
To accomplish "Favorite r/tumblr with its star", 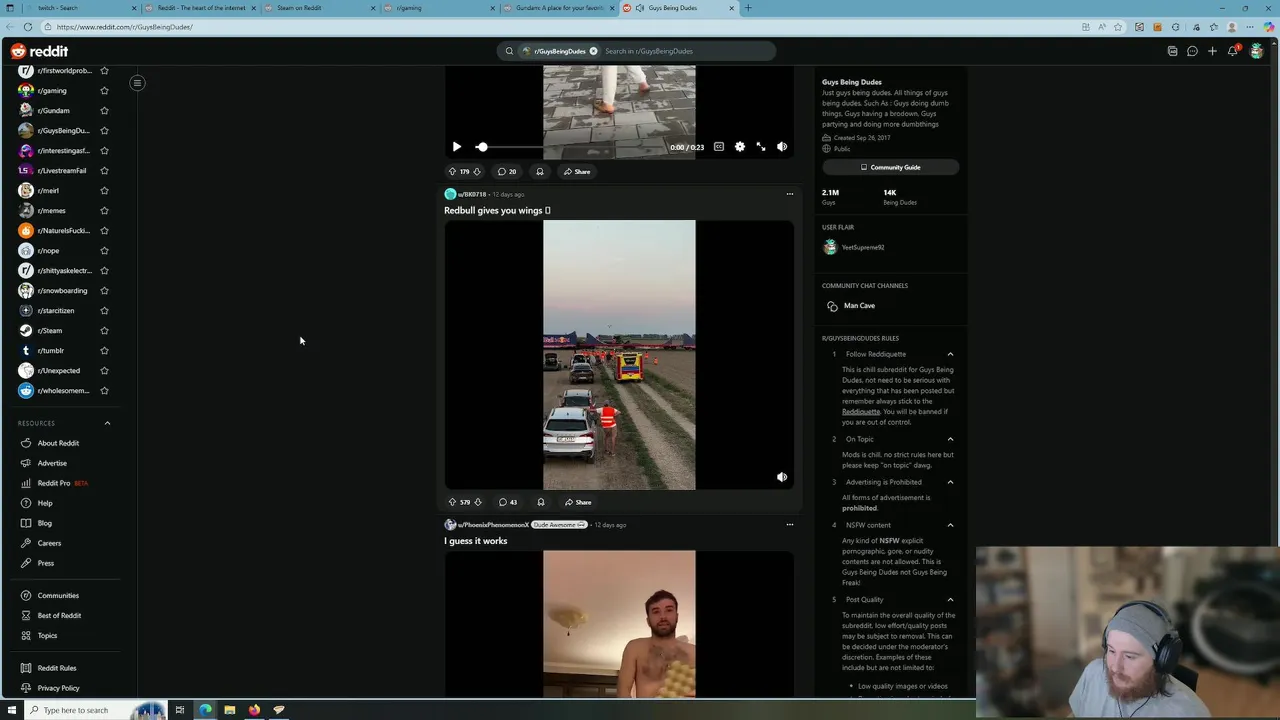I will point(104,351).
